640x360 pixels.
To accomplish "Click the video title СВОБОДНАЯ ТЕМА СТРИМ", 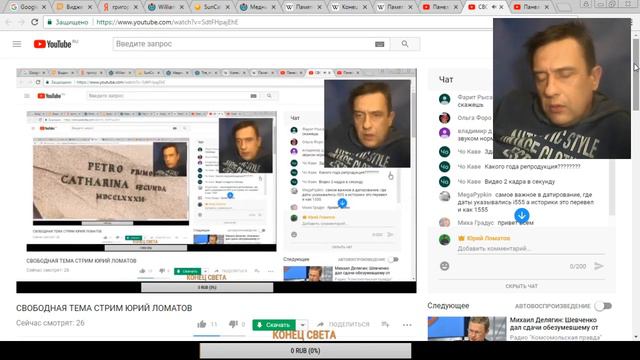I will tap(104, 308).
